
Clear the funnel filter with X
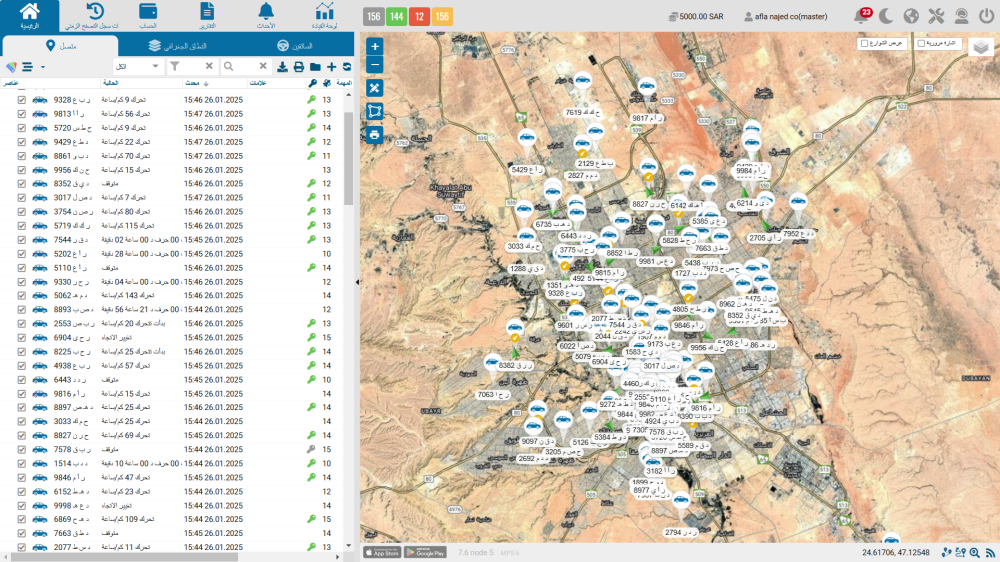(x=209, y=66)
